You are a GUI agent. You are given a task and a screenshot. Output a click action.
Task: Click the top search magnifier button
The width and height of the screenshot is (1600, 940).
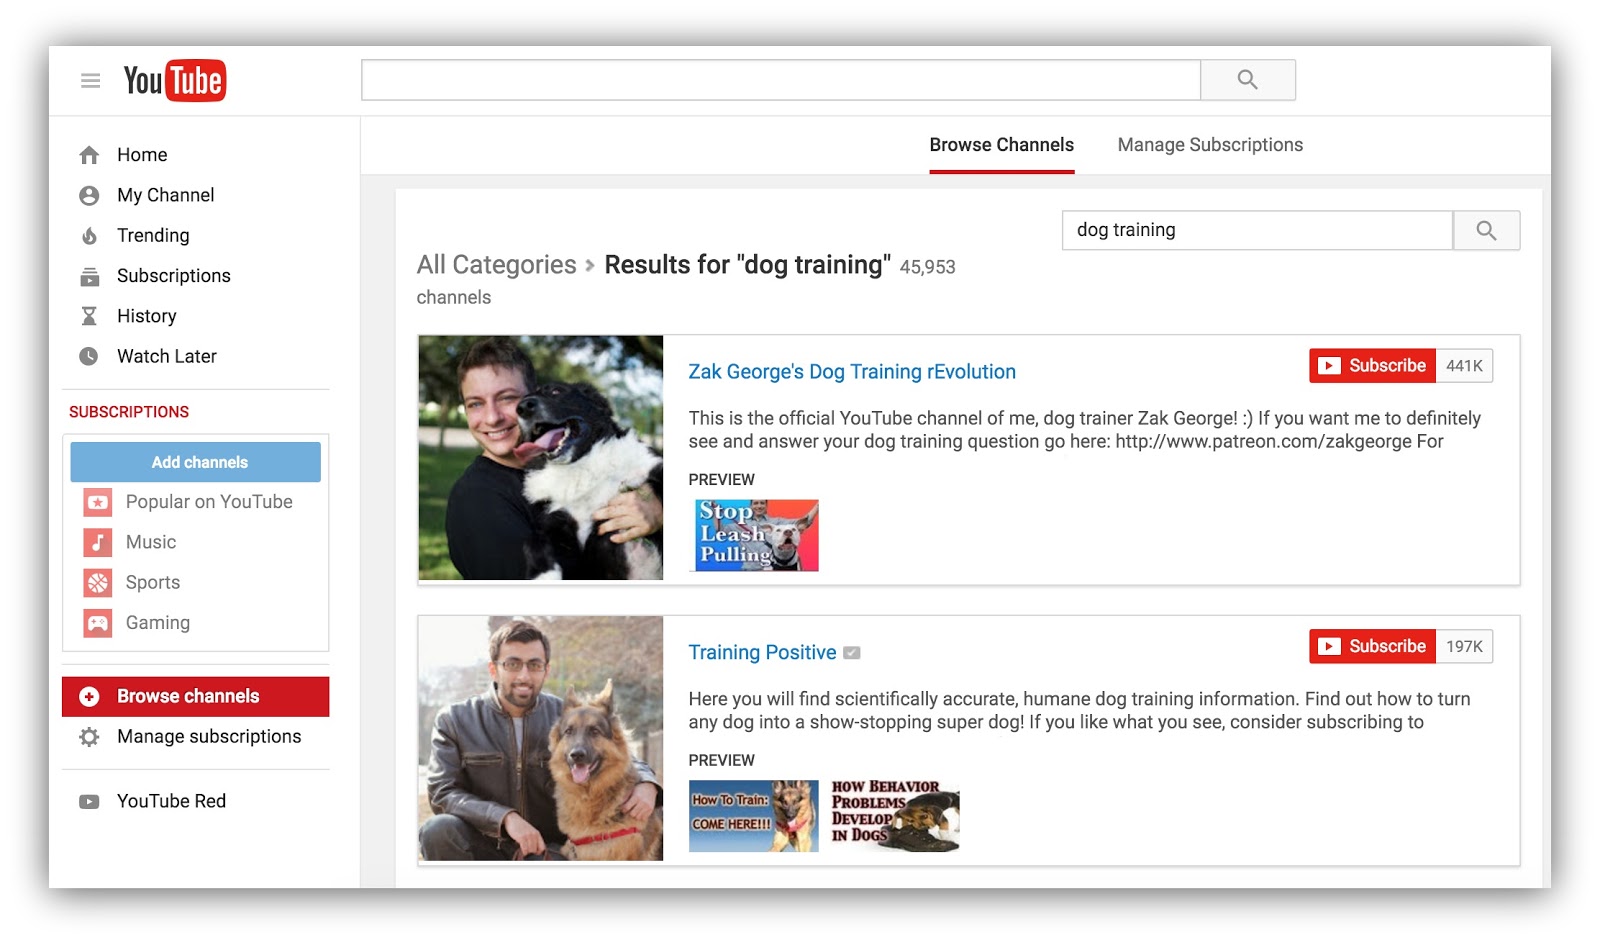point(1247,80)
